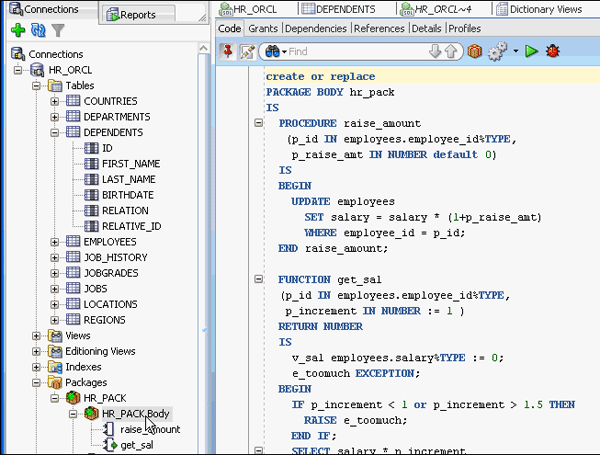Collapse the DEPENDENTS table node
The height and width of the screenshot is (455, 600).
[52, 132]
